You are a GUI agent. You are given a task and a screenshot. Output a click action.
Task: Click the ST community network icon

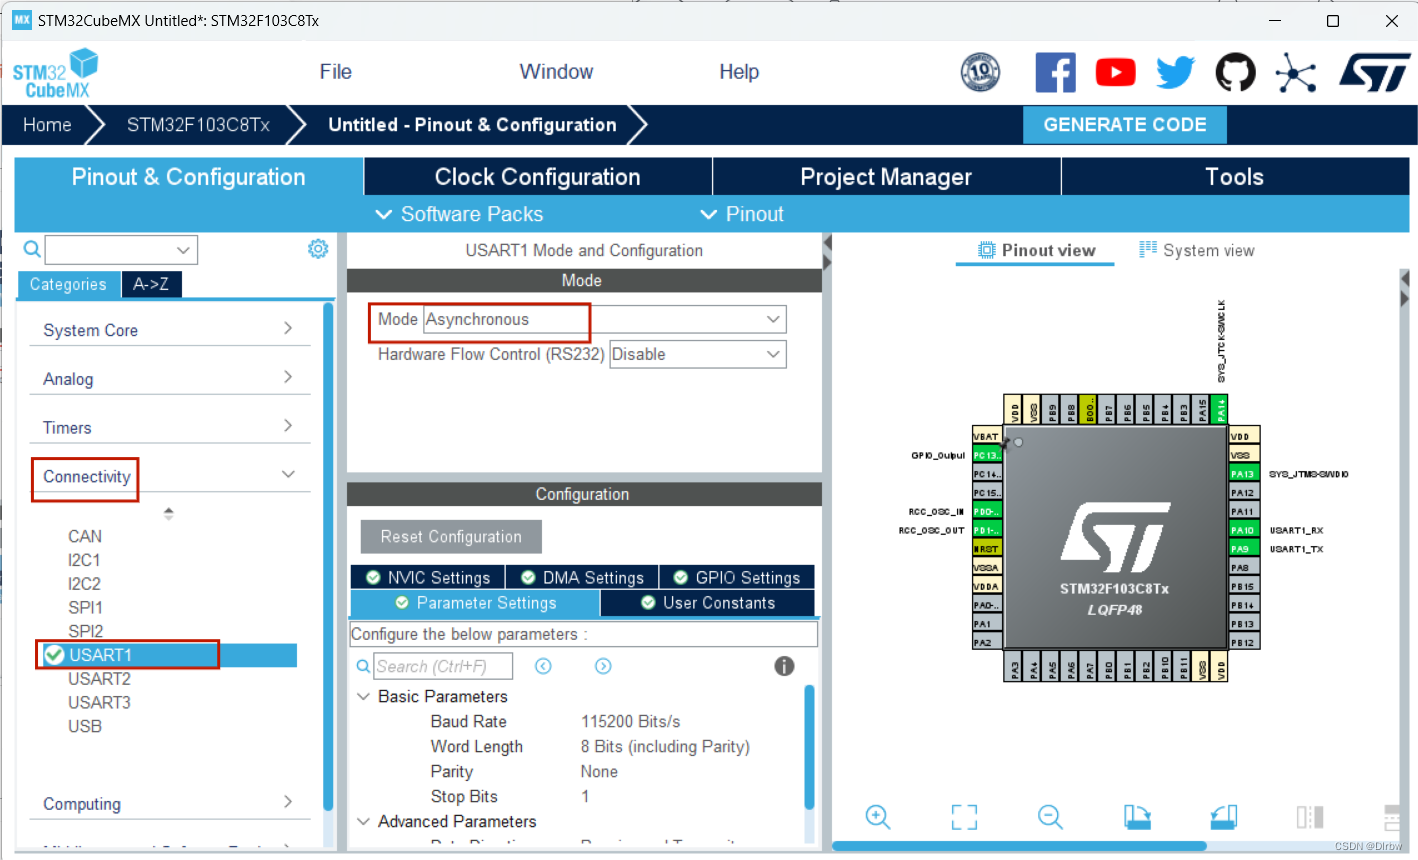click(1296, 73)
